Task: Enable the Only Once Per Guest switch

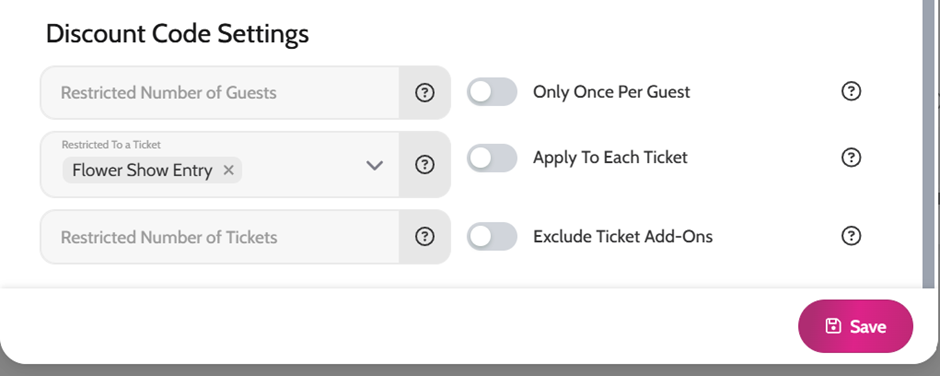Action: coord(492,92)
